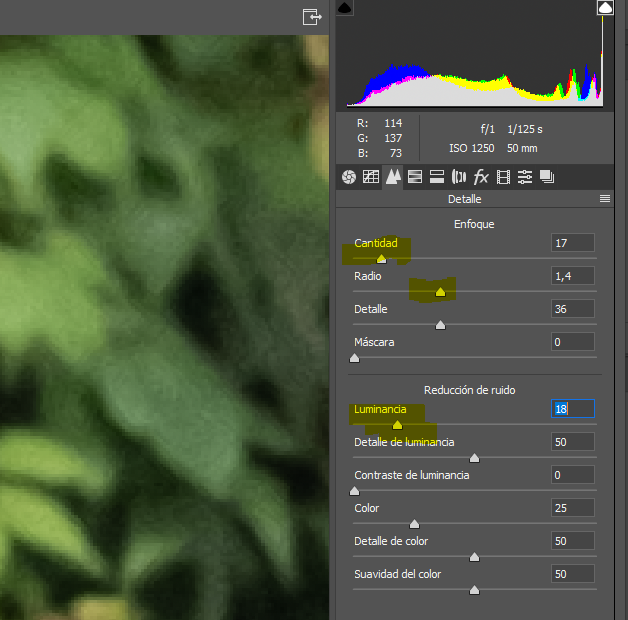Click the histogram graph
Viewport: 628px width, 620px height.
pos(475,56)
